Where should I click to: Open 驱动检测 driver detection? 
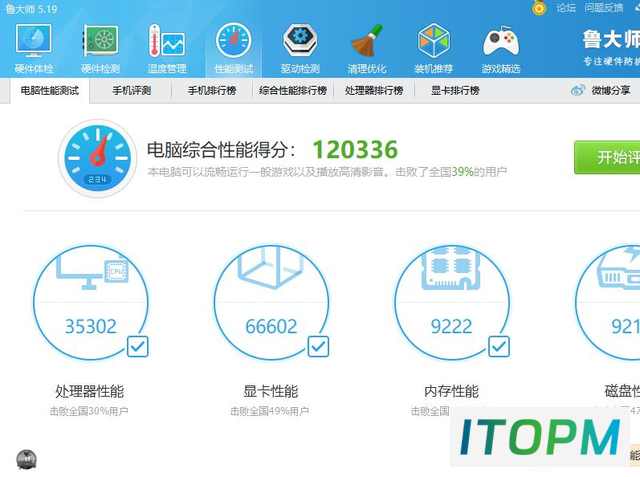pos(300,49)
